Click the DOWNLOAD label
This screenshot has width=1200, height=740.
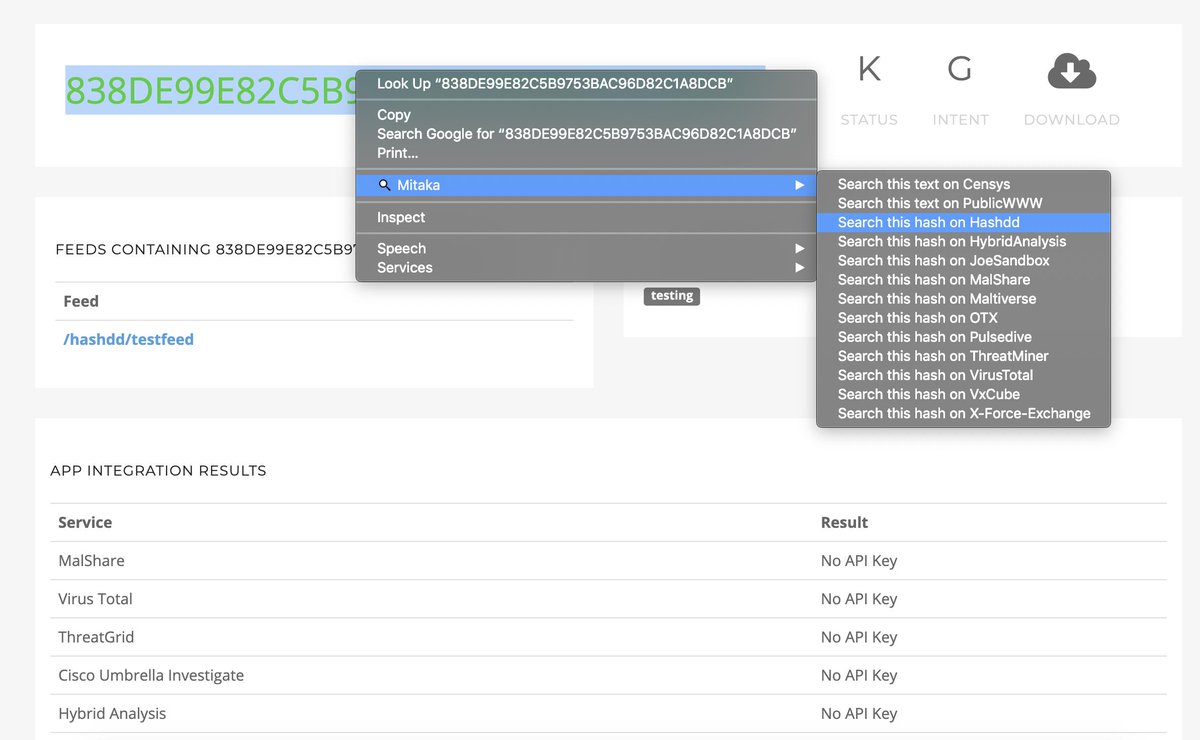1072,119
